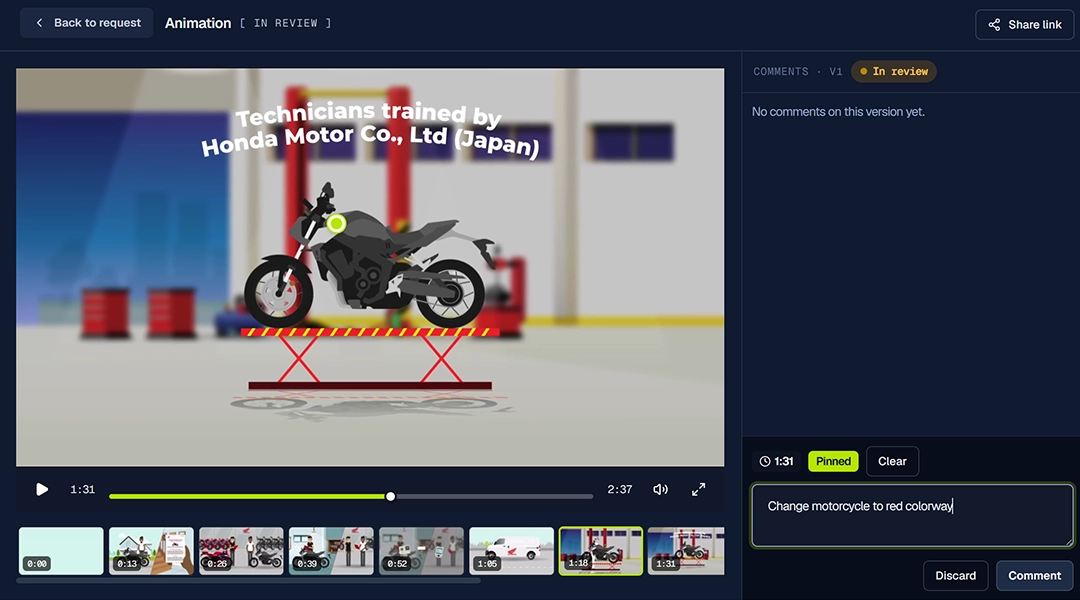This screenshot has height=600, width=1080.
Task: Click the Animation title text
Action: pos(198,23)
